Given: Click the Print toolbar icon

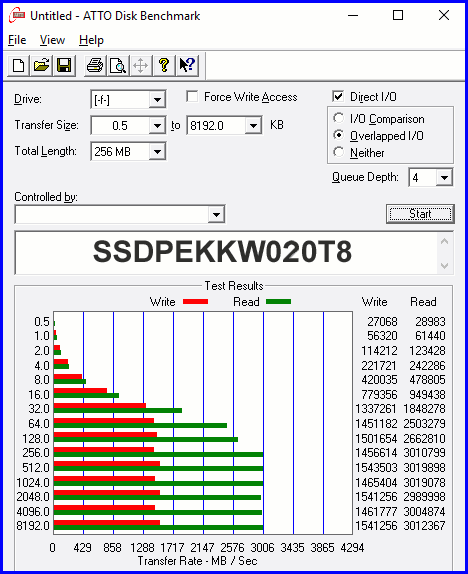Looking at the screenshot, I should pyautogui.click(x=95, y=66).
